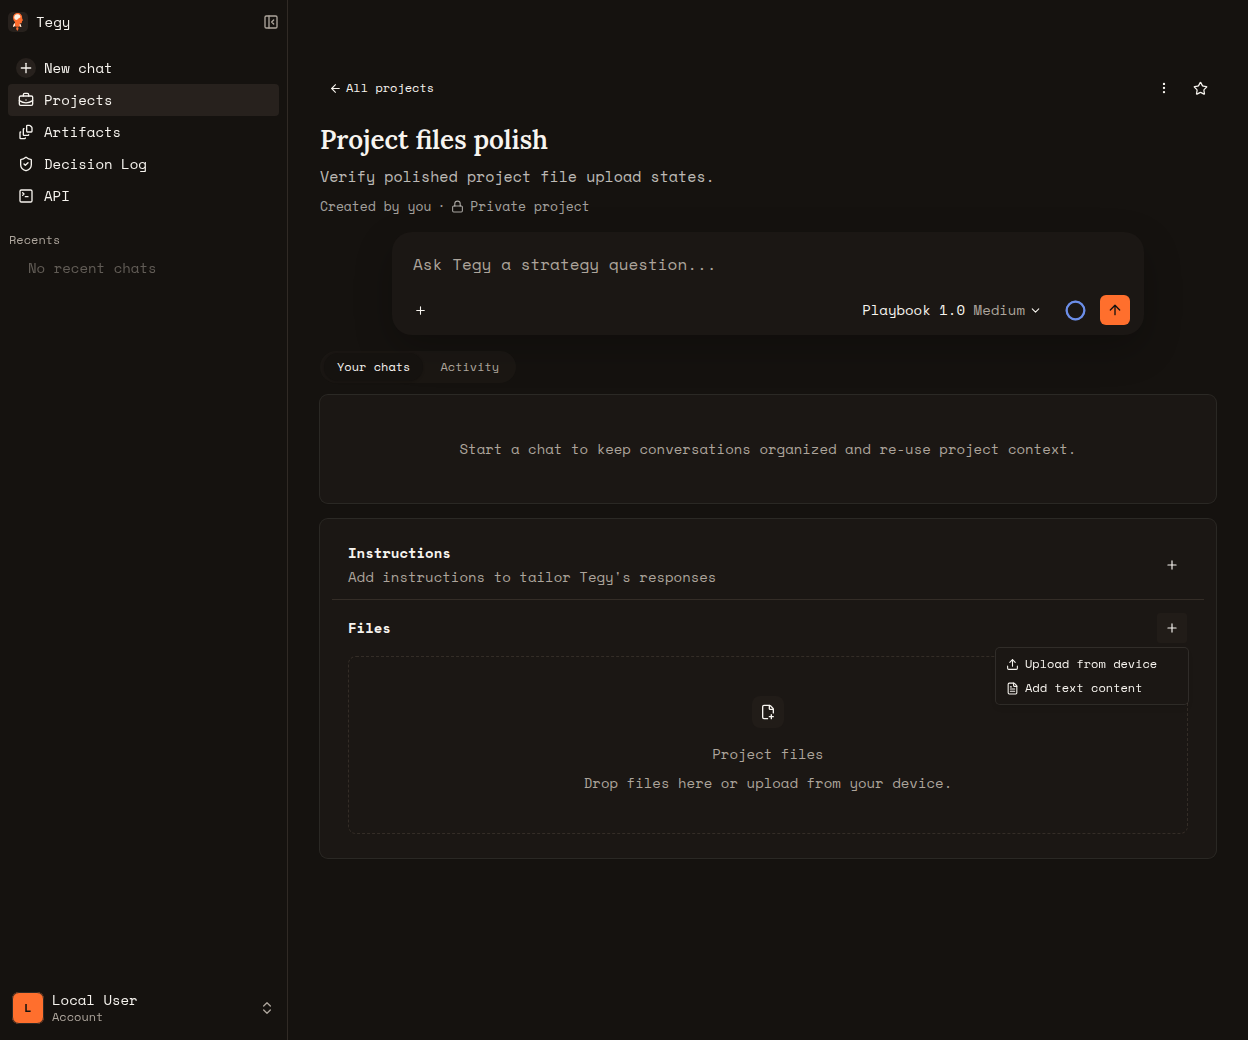Click the Private project label
Image resolution: width=1248 pixels, height=1040 pixels.
[520, 206]
